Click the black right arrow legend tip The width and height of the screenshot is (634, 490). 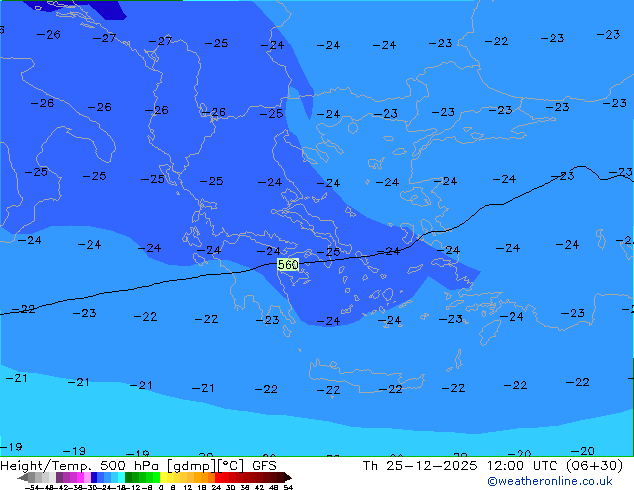point(288,477)
